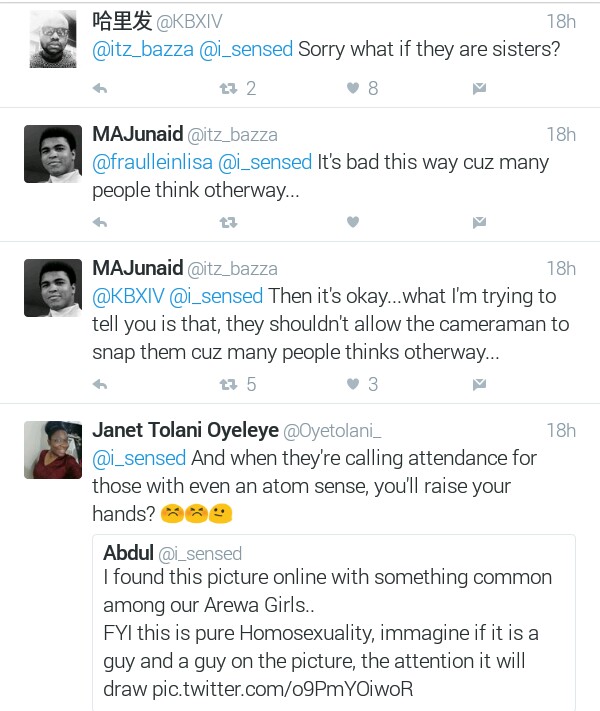Screen dimensions: 600x711
Task: Open KBXIV's profile picture
Action: (x=52, y=40)
